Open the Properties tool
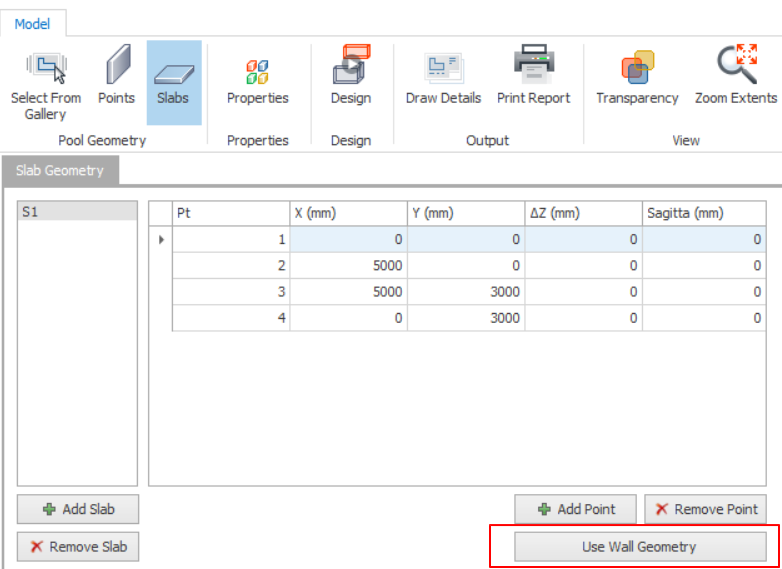This screenshot has height=569, width=782. point(257,80)
